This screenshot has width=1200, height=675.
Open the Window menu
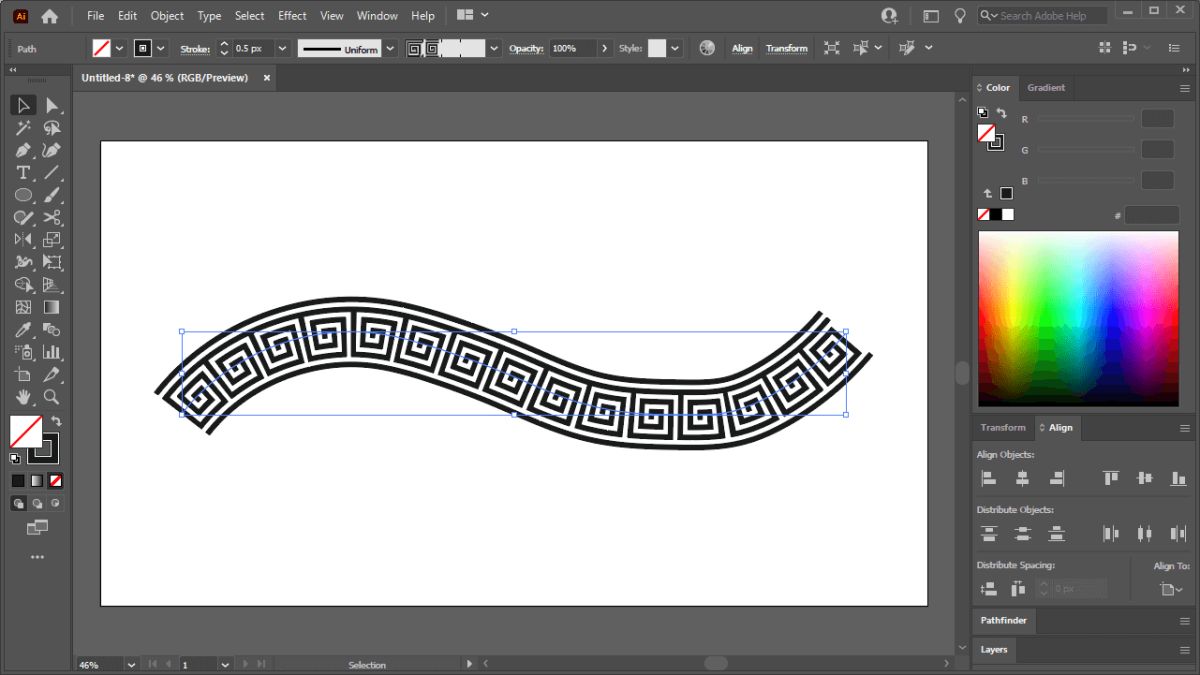(x=377, y=16)
